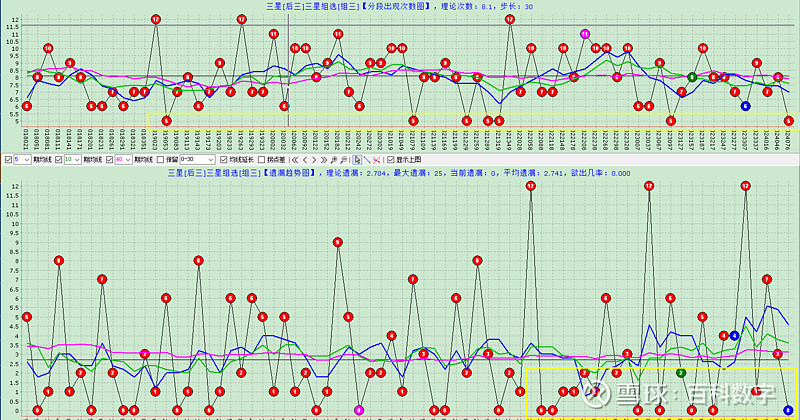Toggle the 5-period moving average checkbox
Viewport: 800px width, 420px height.
pos(8,159)
